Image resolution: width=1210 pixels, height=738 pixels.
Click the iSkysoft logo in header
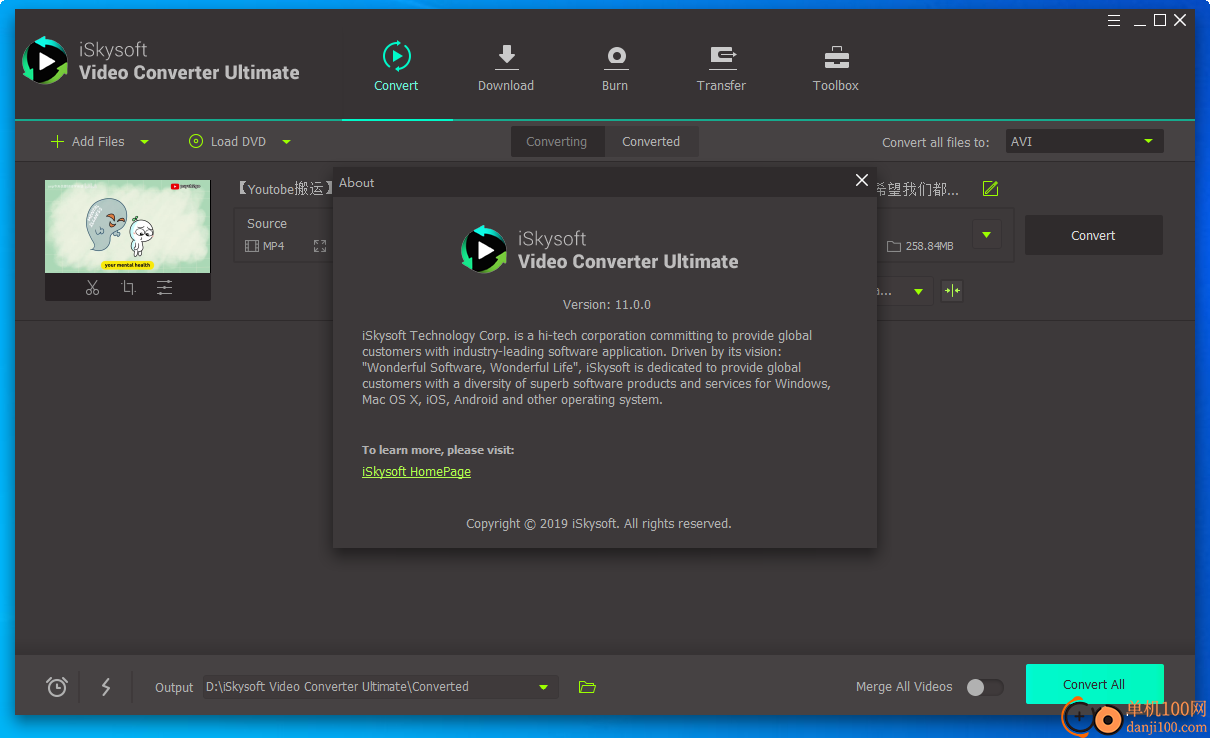coord(45,60)
